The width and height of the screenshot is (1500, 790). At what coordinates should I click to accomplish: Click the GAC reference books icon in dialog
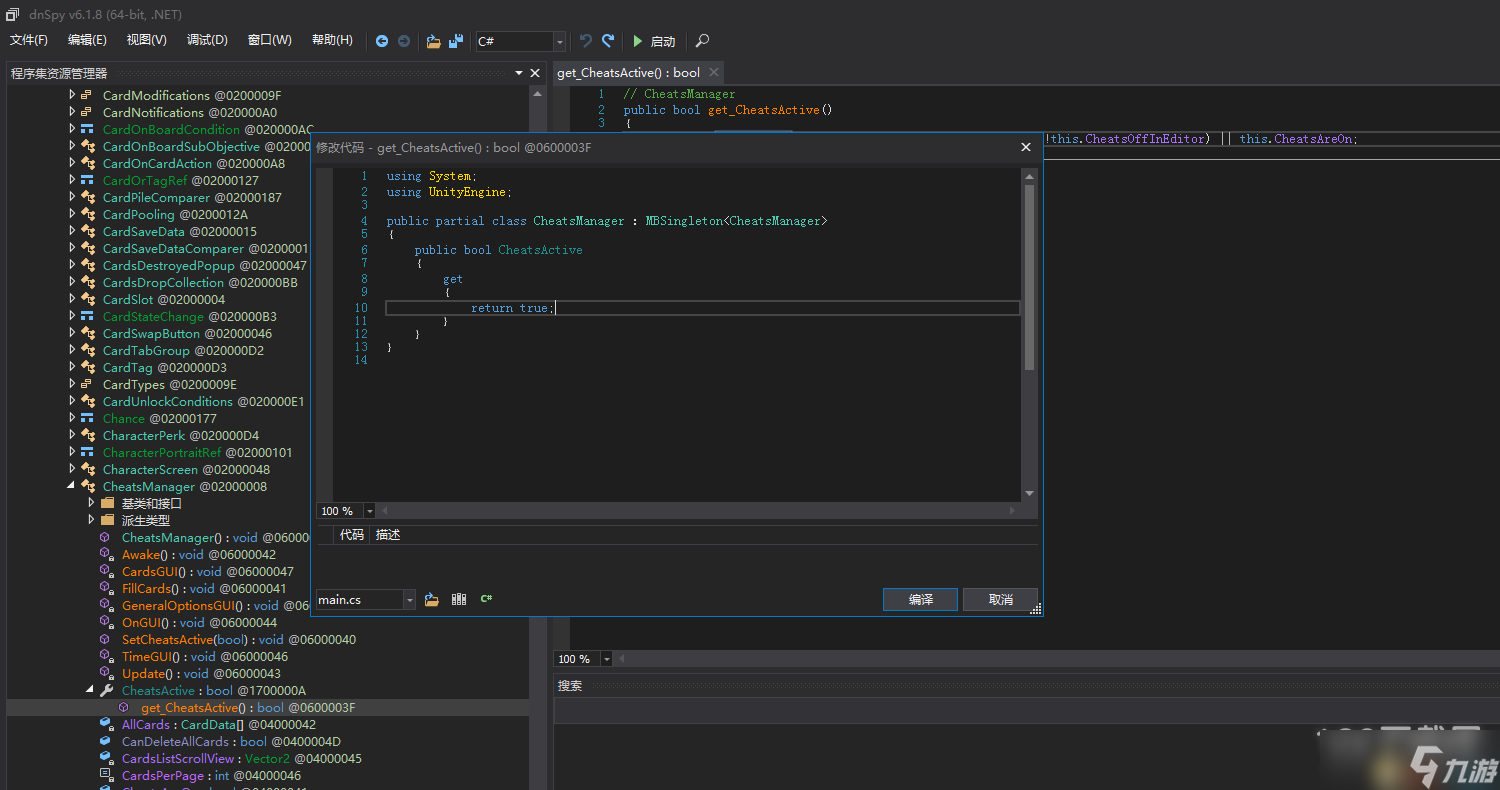459,599
